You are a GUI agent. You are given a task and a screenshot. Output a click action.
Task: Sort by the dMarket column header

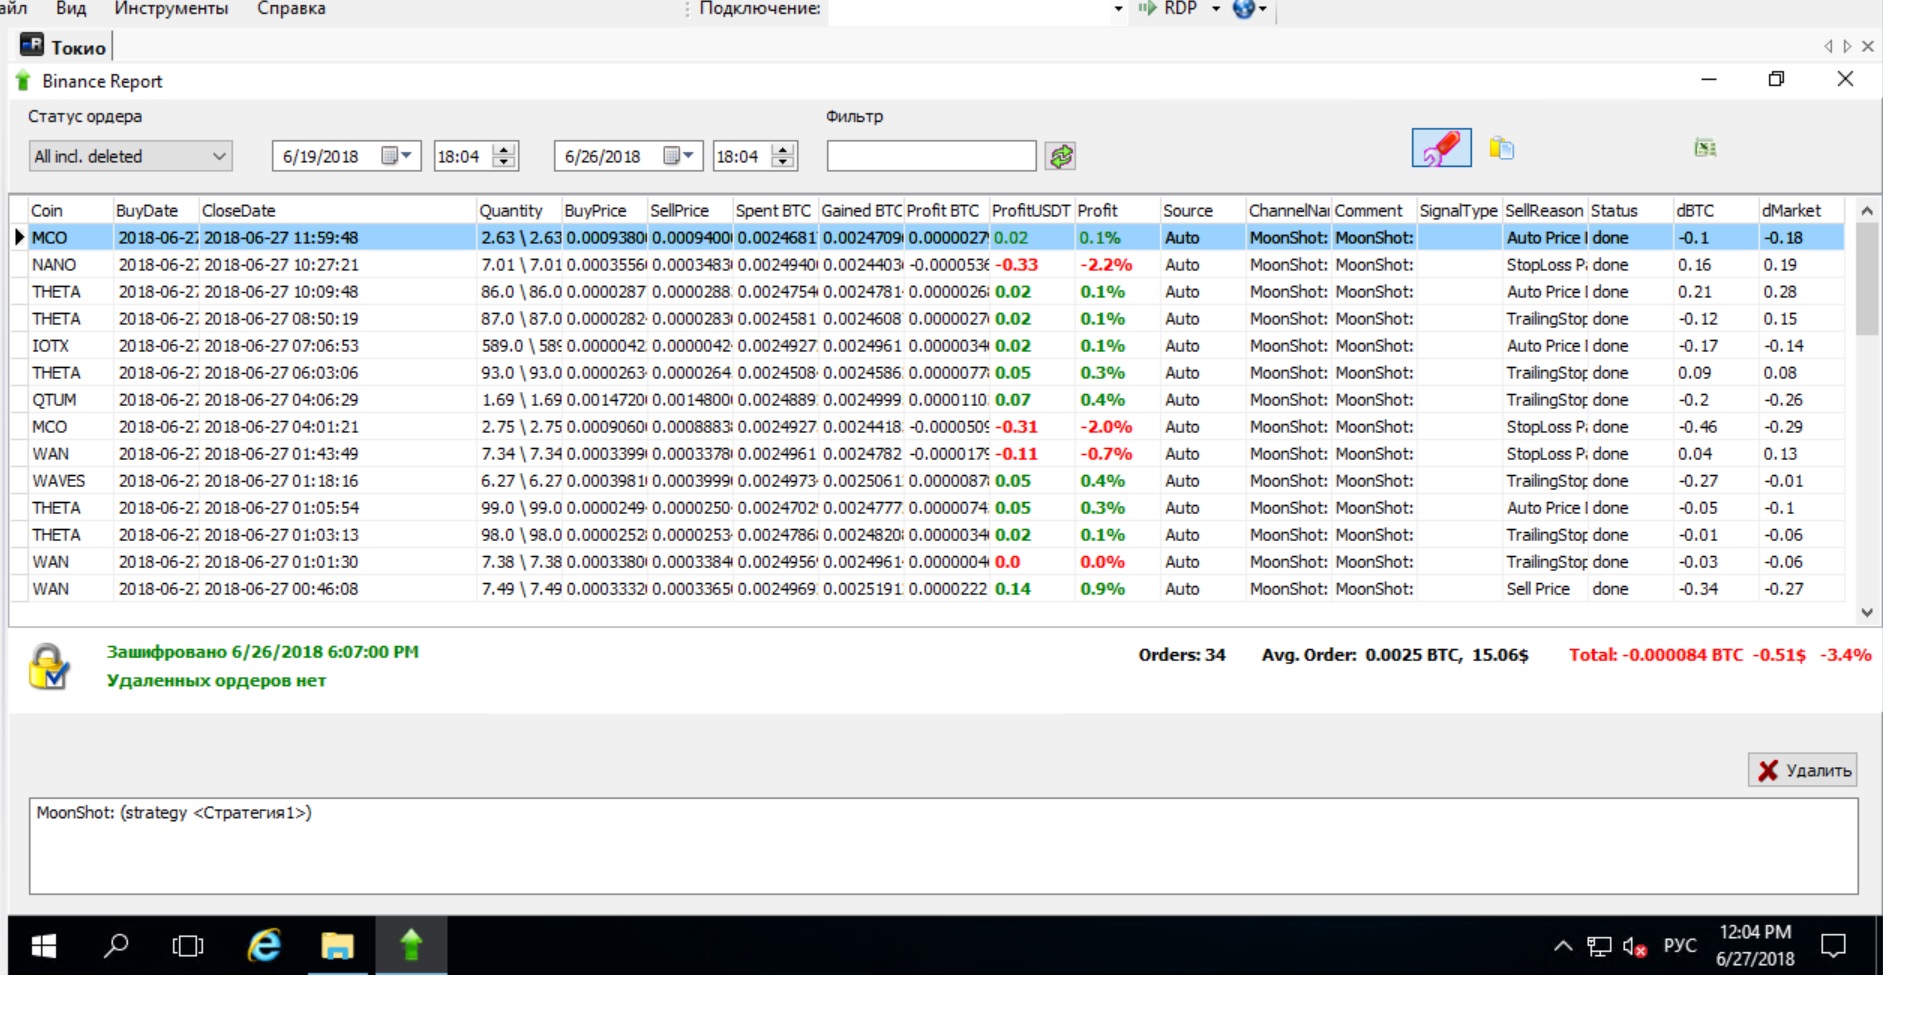click(x=1801, y=210)
